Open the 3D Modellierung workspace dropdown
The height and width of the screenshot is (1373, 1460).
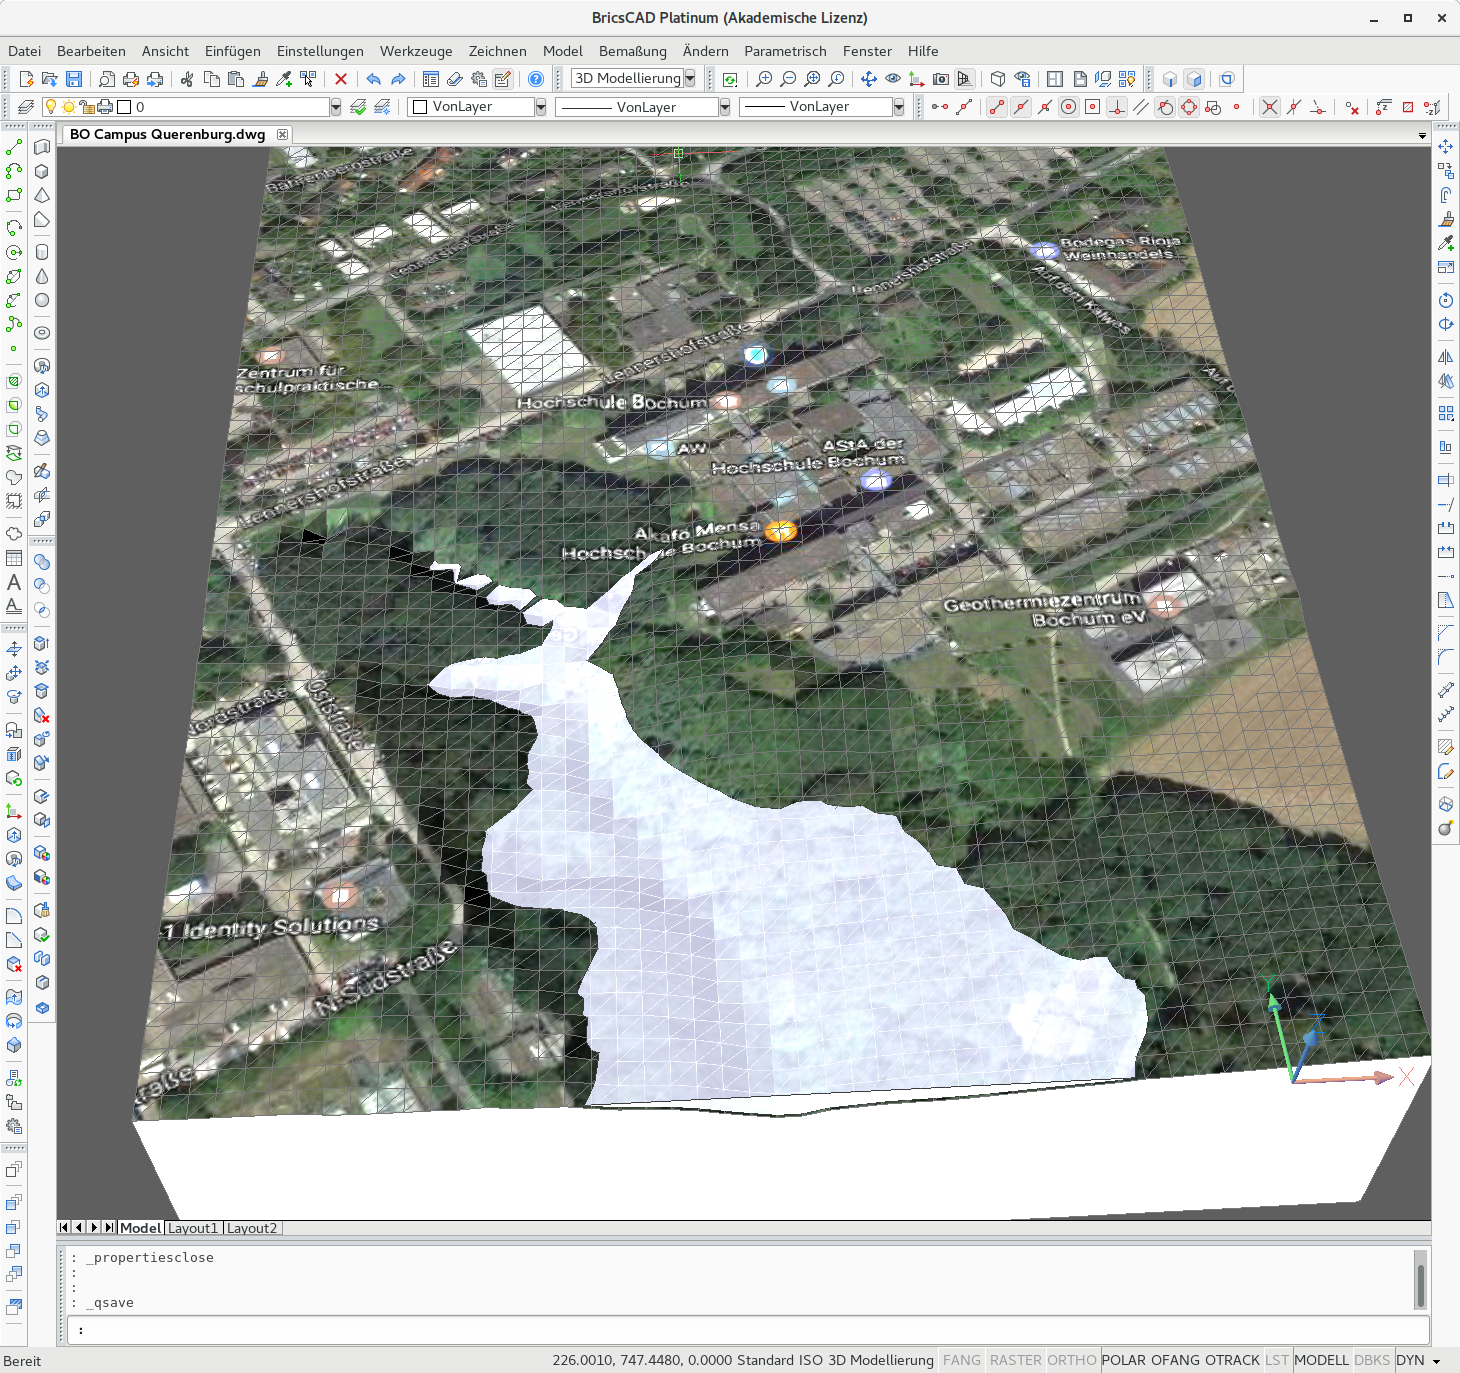coord(690,79)
